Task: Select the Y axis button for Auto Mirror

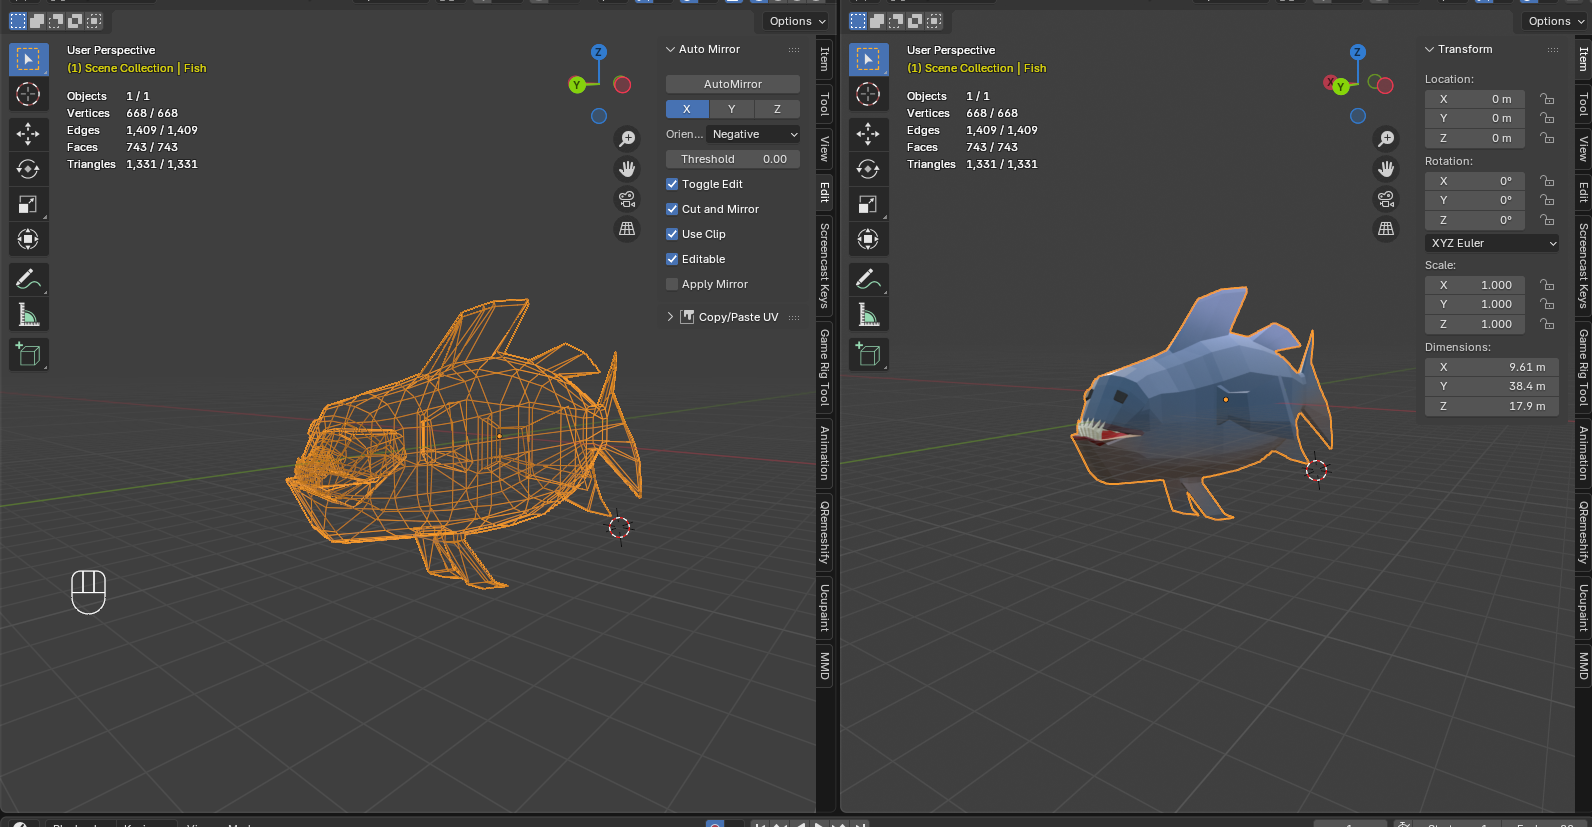Action: click(732, 109)
